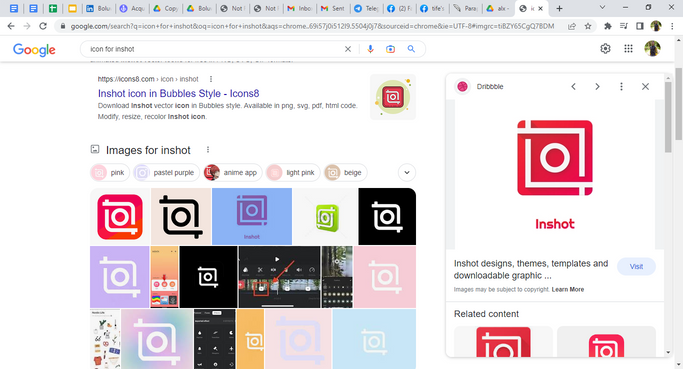Open the Google apps grid
Screen dimensions: 683x369
click(628, 48)
